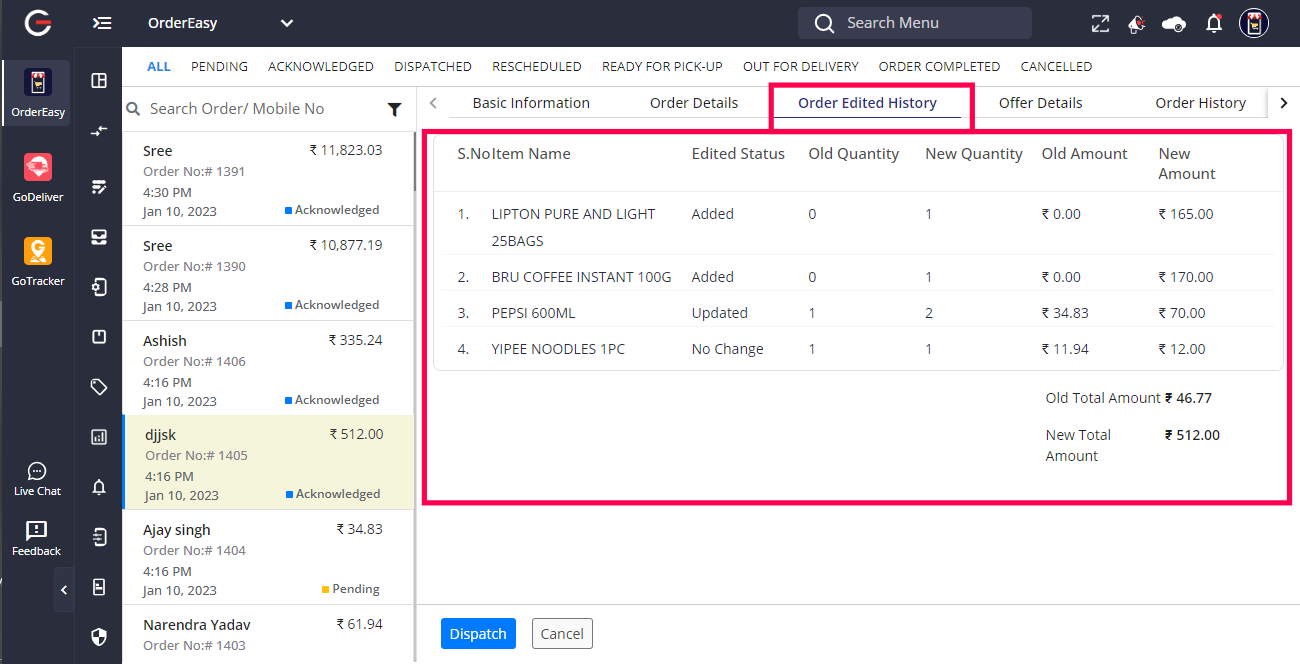Expand the OrderEasy store dropdown
This screenshot has width=1300, height=664.
pyautogui.click(x=287, y=23)
